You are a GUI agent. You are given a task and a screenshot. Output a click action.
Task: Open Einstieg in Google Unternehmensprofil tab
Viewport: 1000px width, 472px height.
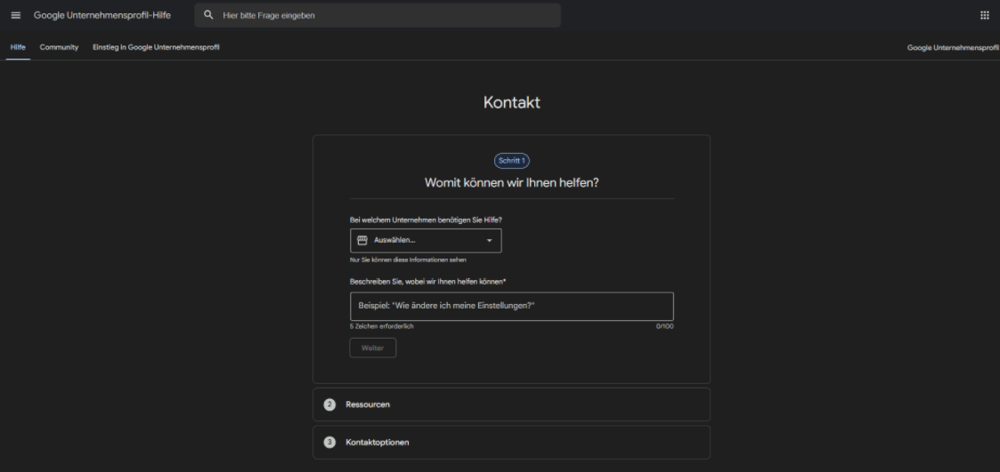(x=156, y=47)
